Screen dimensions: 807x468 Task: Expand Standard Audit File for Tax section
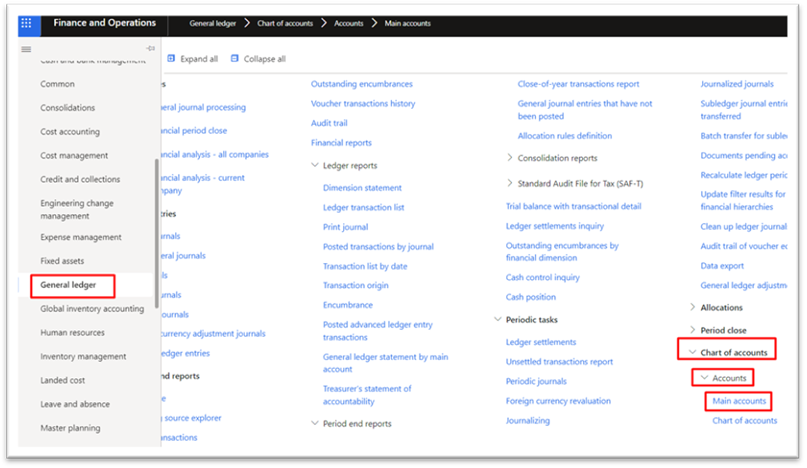[x=510, y=183]
